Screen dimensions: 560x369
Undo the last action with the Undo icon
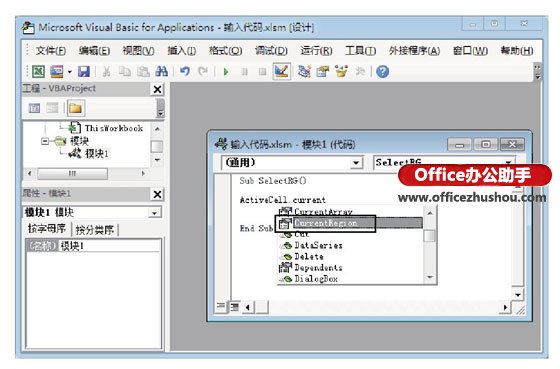click(185, 72)
